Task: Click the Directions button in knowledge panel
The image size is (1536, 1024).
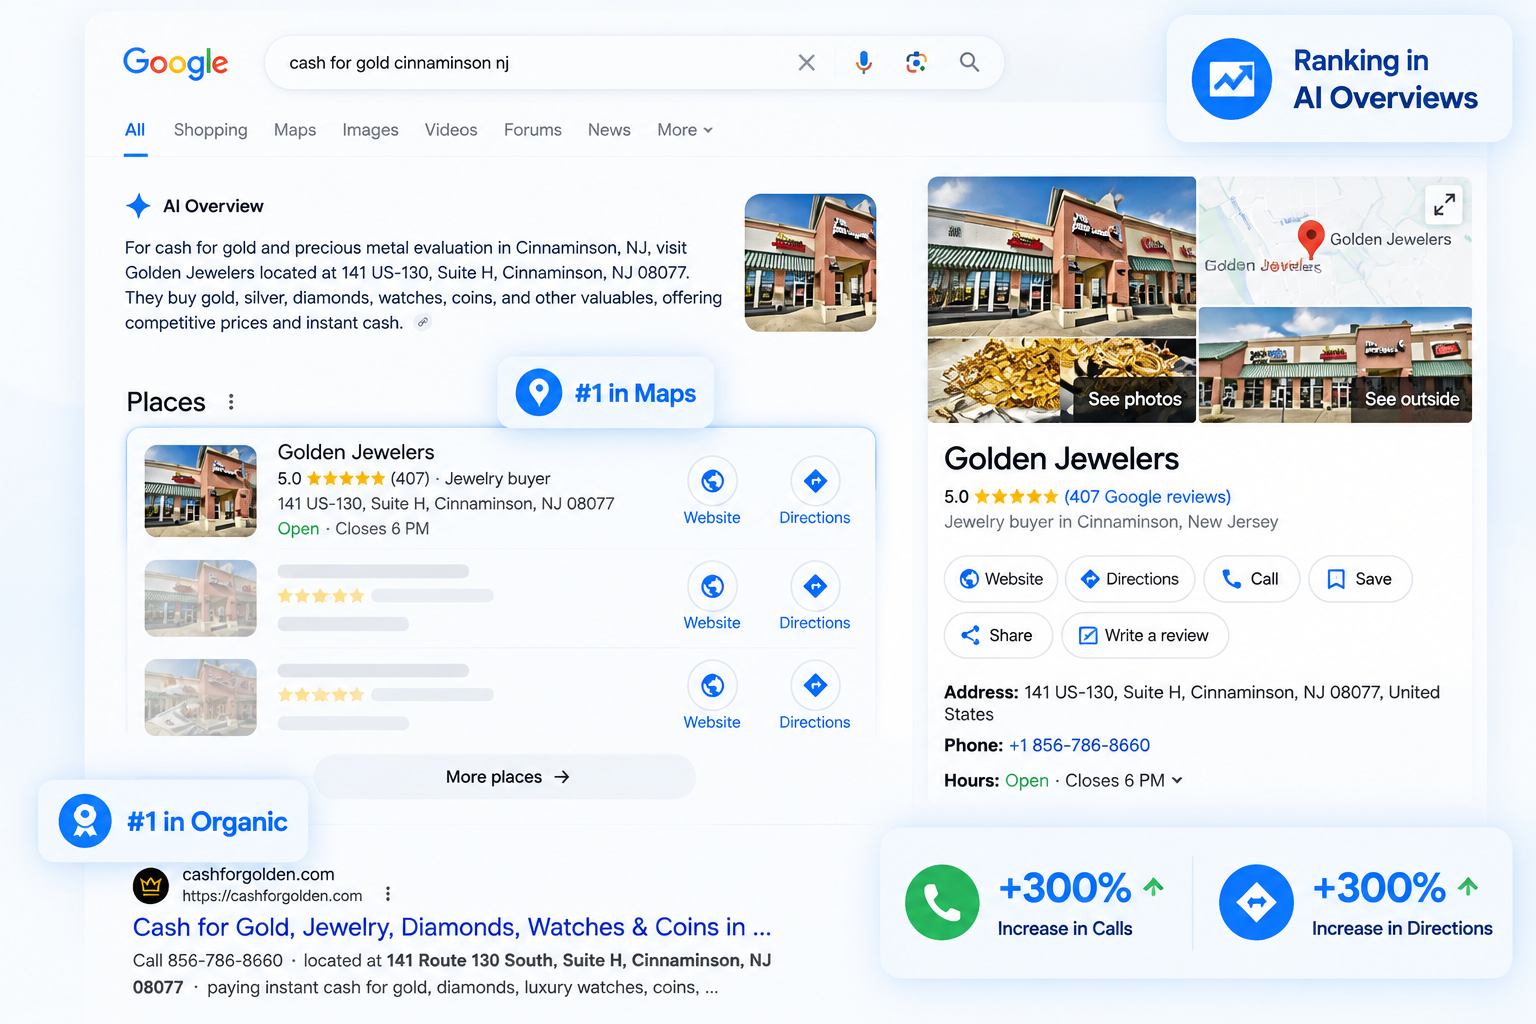Action: (1130, 579)
